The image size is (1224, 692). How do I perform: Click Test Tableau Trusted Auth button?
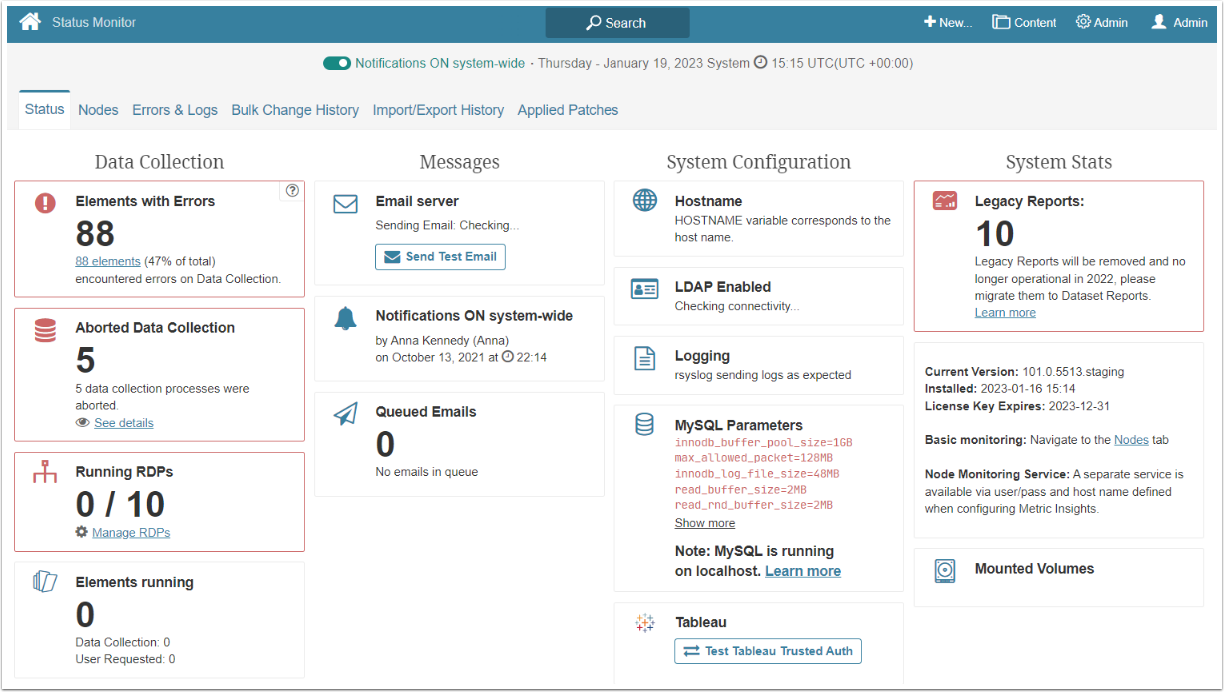[x=768, y=651]
